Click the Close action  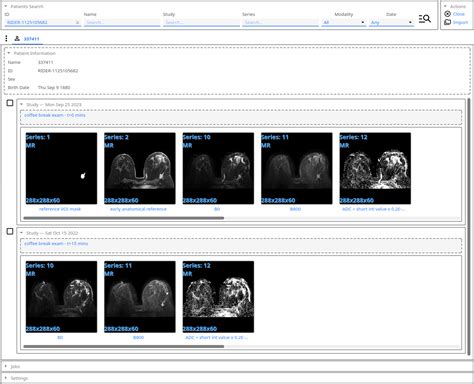coord(455,14)
